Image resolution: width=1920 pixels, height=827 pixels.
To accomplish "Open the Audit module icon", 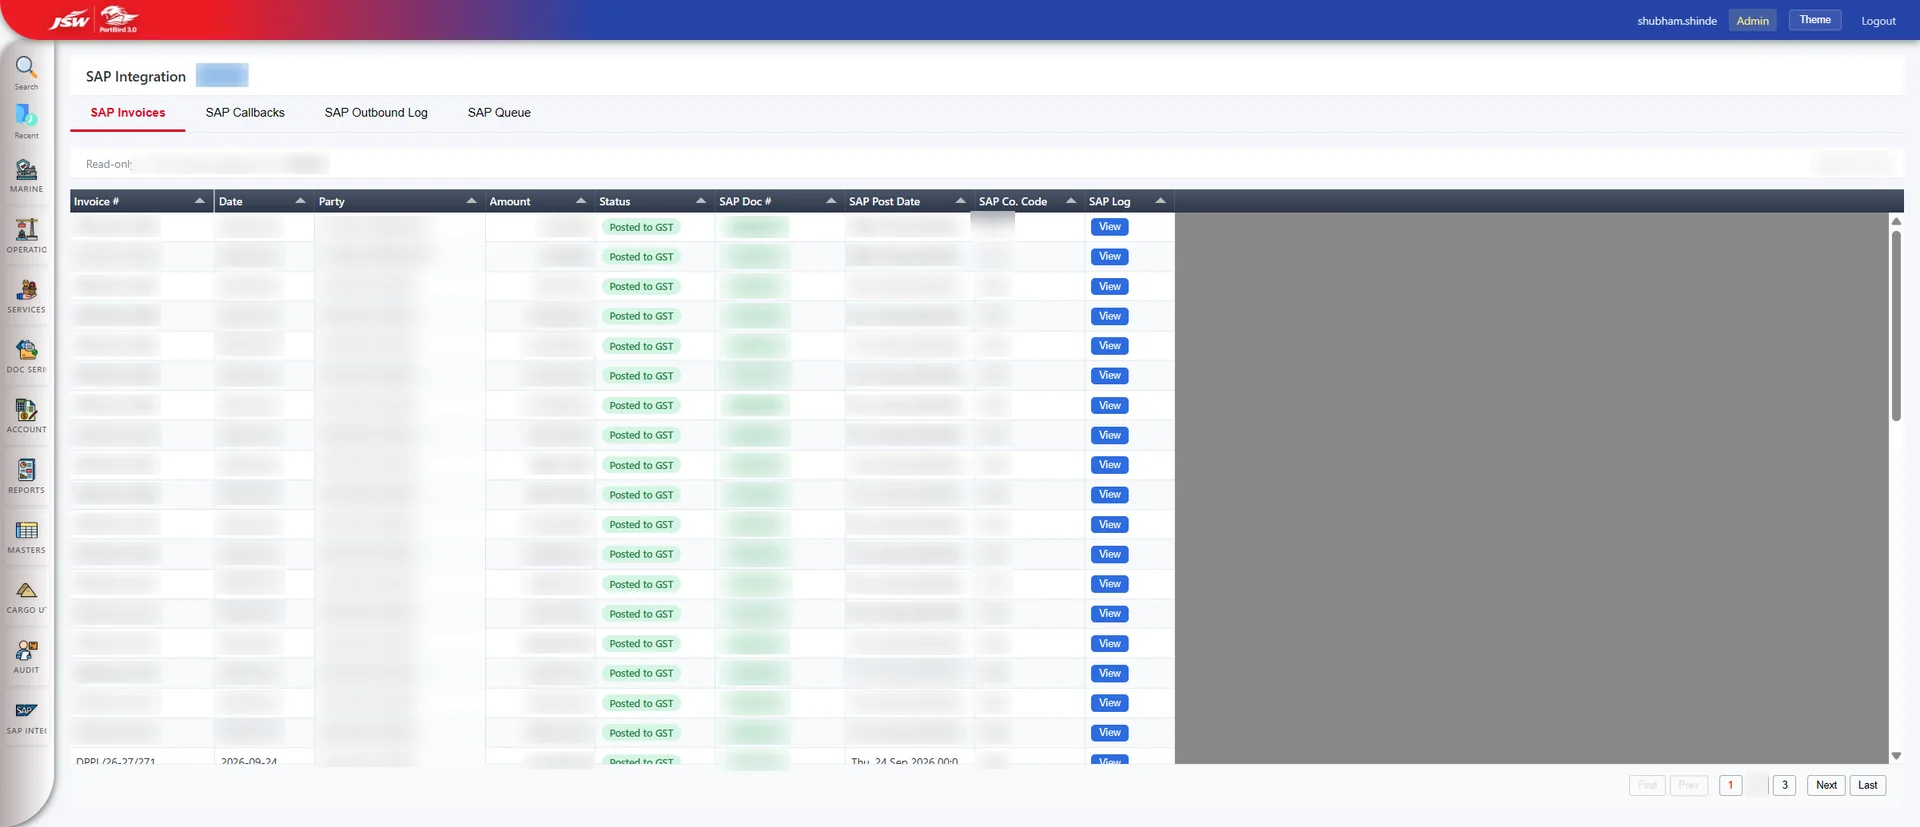I will (27, 651).
